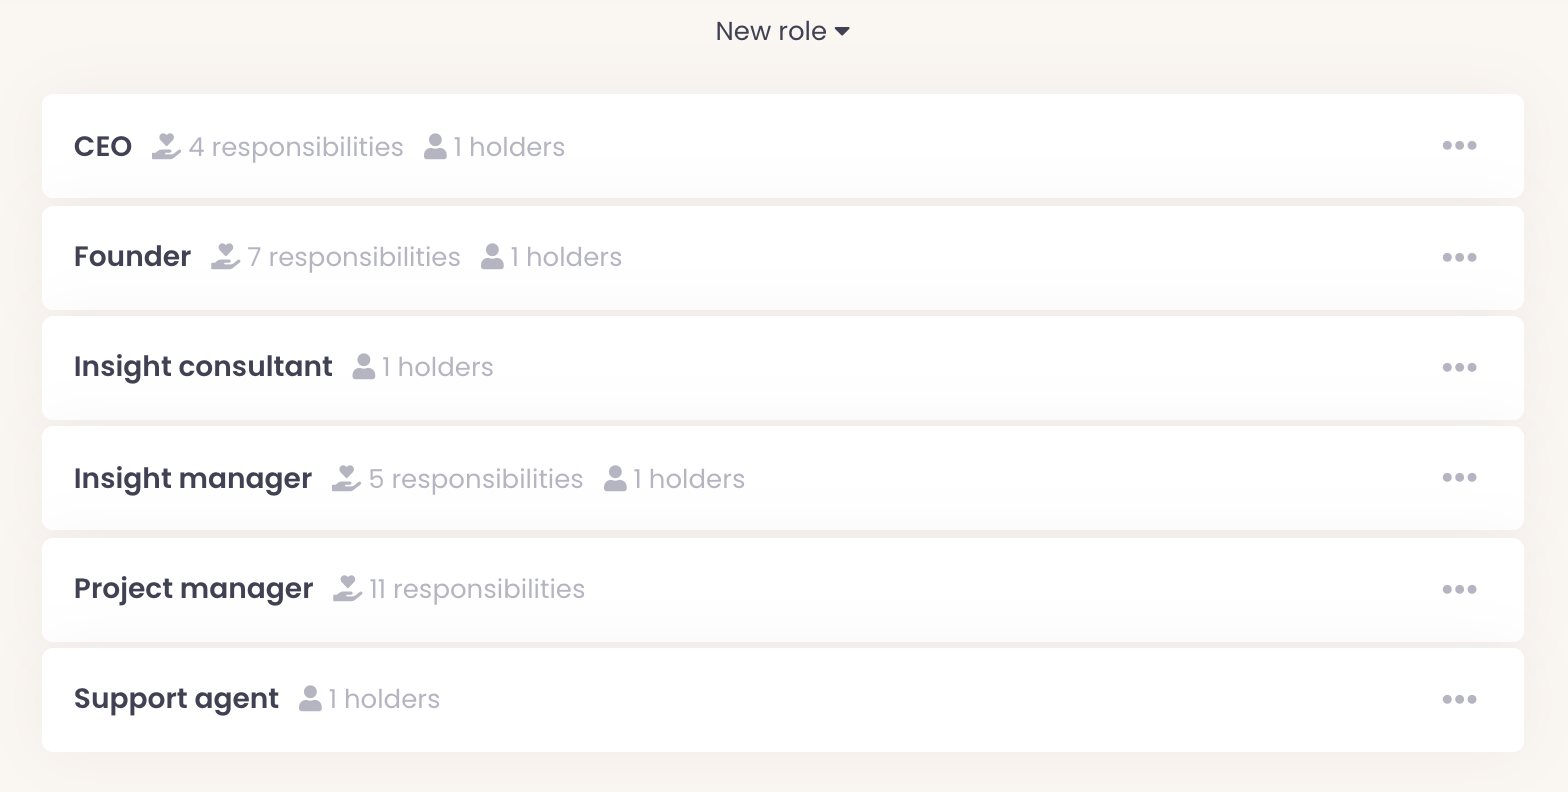Open the Founder role three-dot menu

pos(1459,257)
